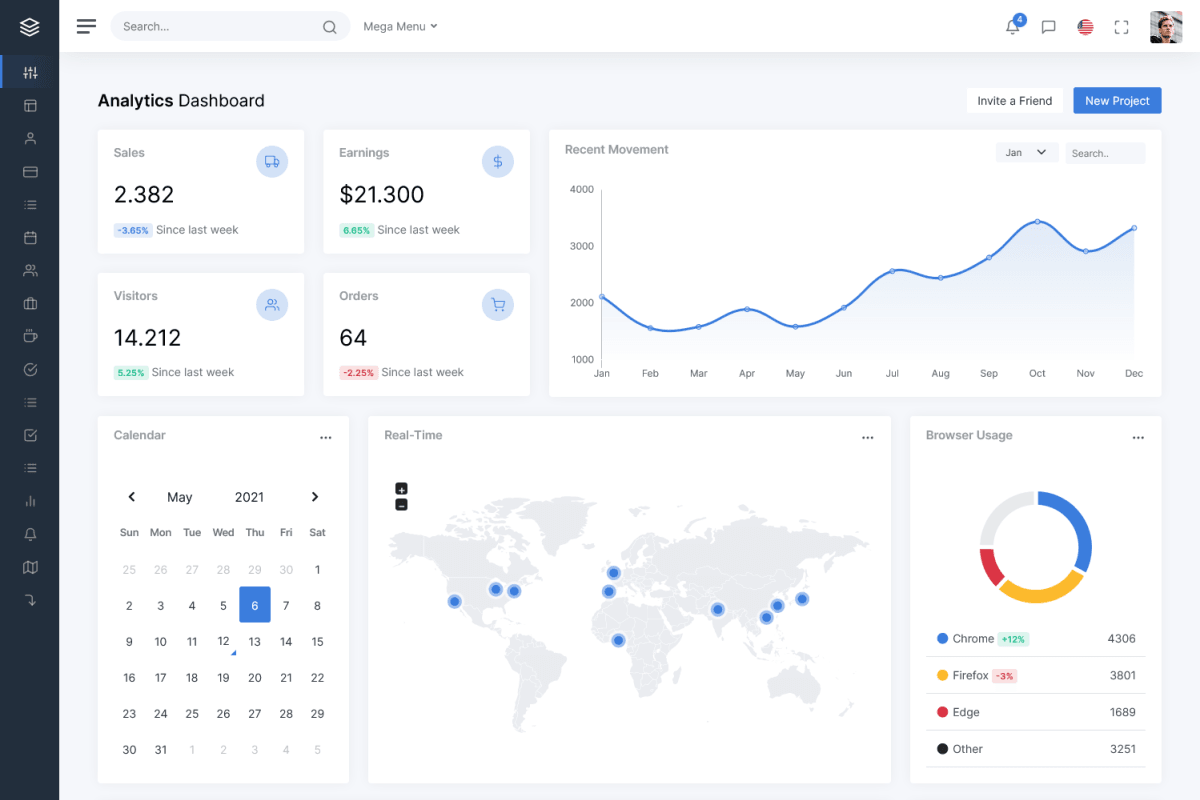Click the Invite a Friend button
Image resolution: width=1200 pixels, height=800 pixels.
[1014, 101]
